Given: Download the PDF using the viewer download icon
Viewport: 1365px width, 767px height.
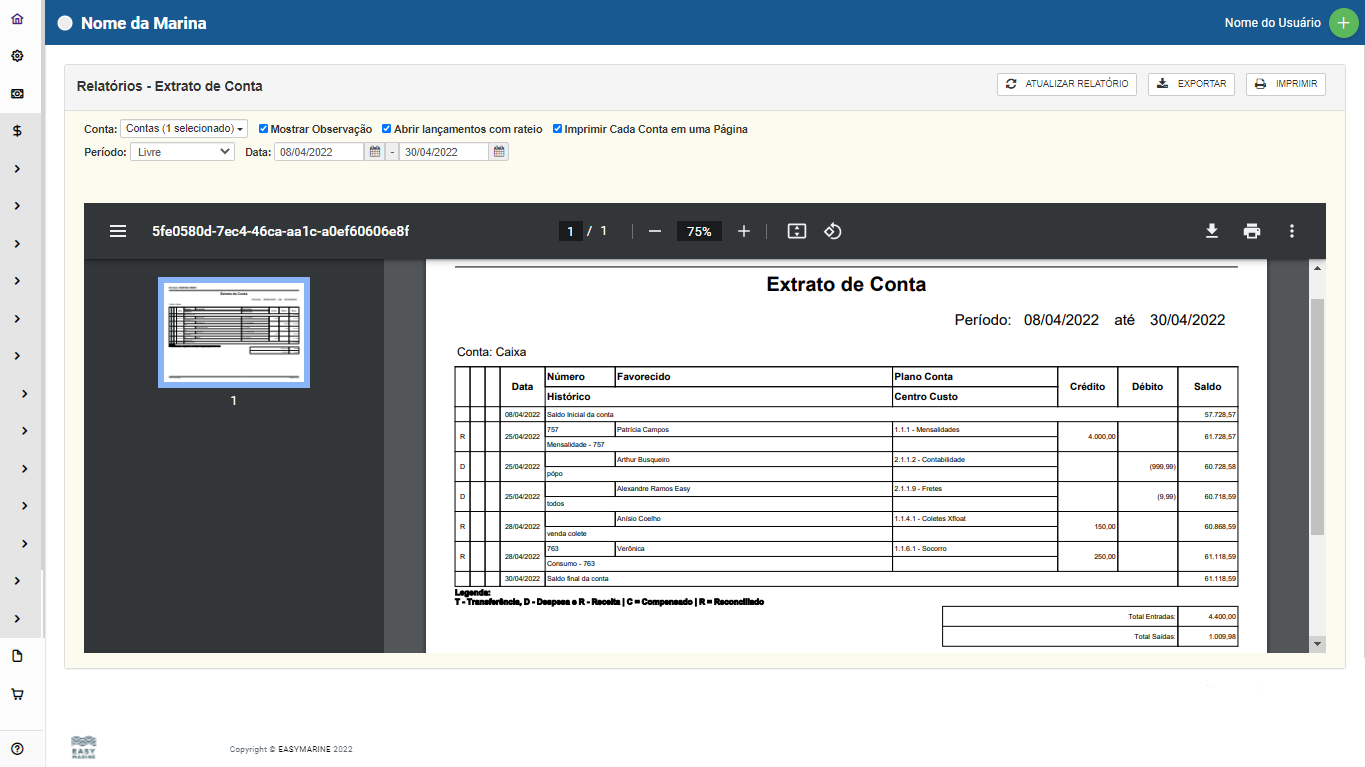Looking at the screenshot, I should click(1211, 231).
